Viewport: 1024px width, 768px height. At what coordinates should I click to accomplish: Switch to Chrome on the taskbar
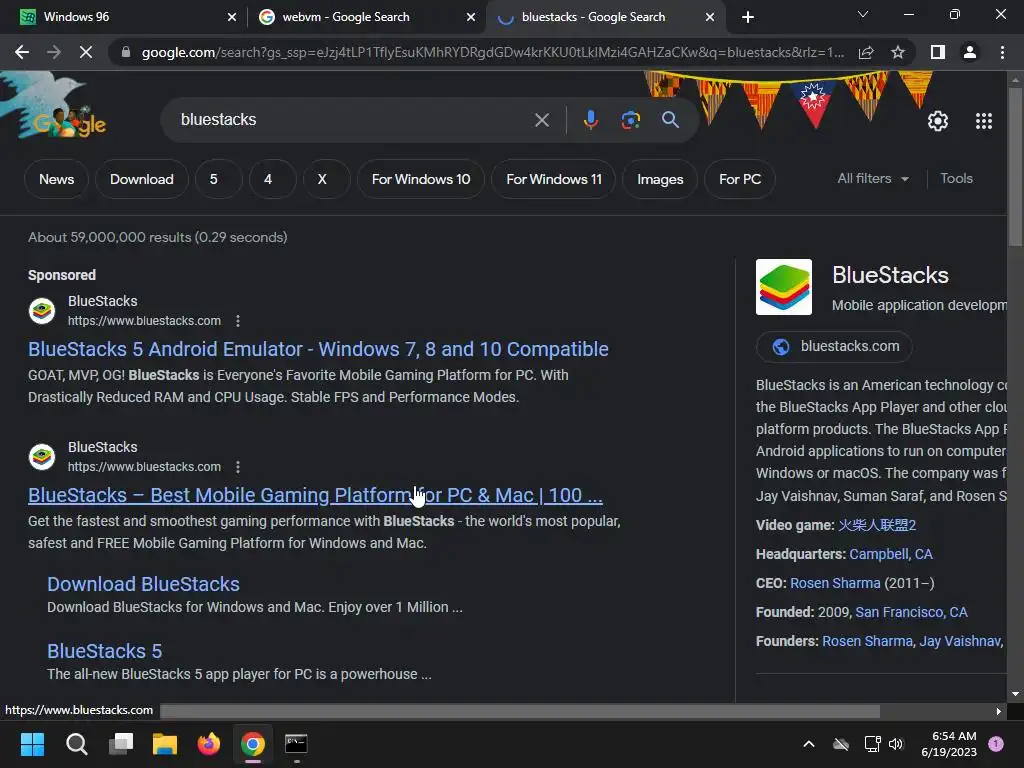(x=253, y=744)
